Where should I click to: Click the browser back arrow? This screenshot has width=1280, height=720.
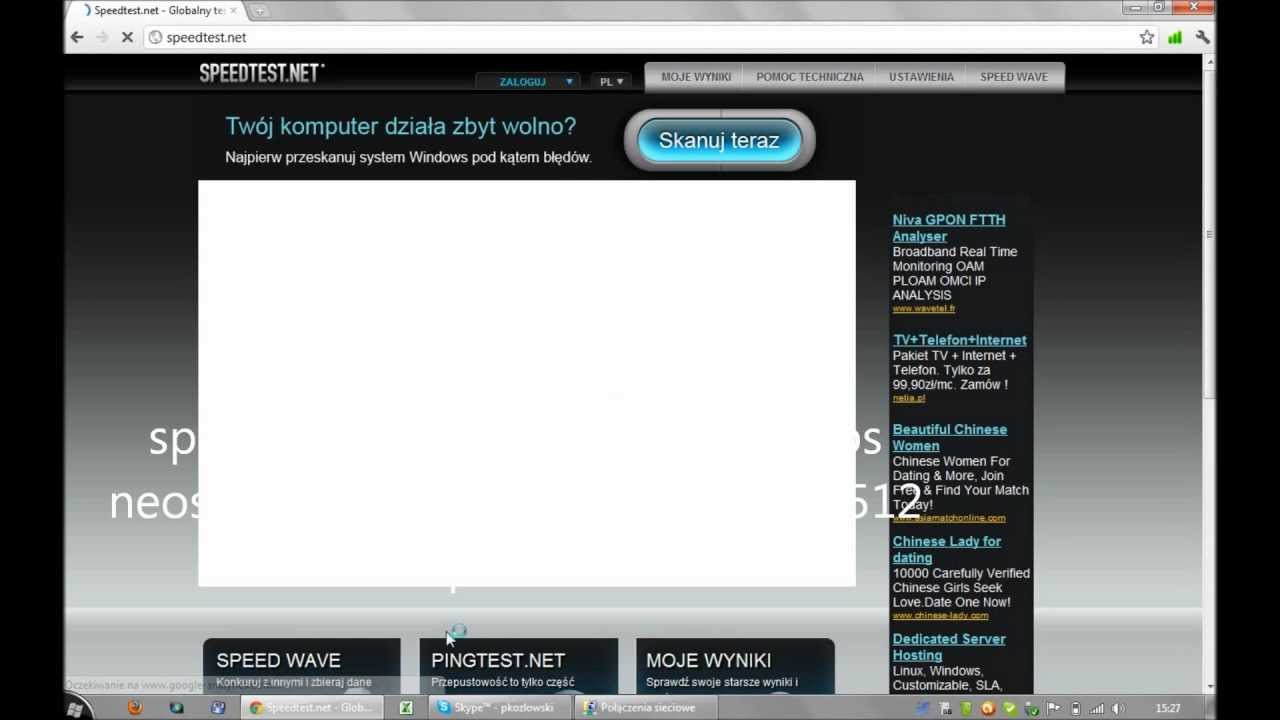coord(77,37)
